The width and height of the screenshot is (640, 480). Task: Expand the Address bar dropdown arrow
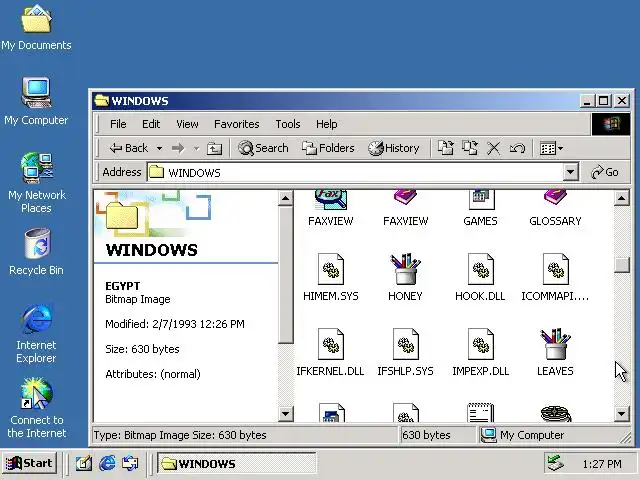click(x=571, y=172)
